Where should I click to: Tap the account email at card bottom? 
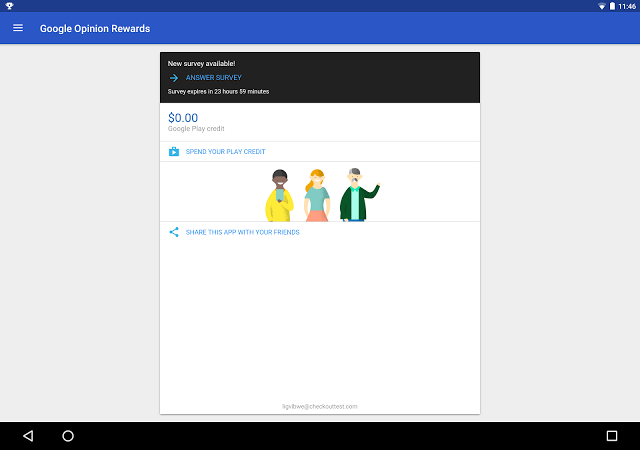pyautogui.click(x=319, y=406)
